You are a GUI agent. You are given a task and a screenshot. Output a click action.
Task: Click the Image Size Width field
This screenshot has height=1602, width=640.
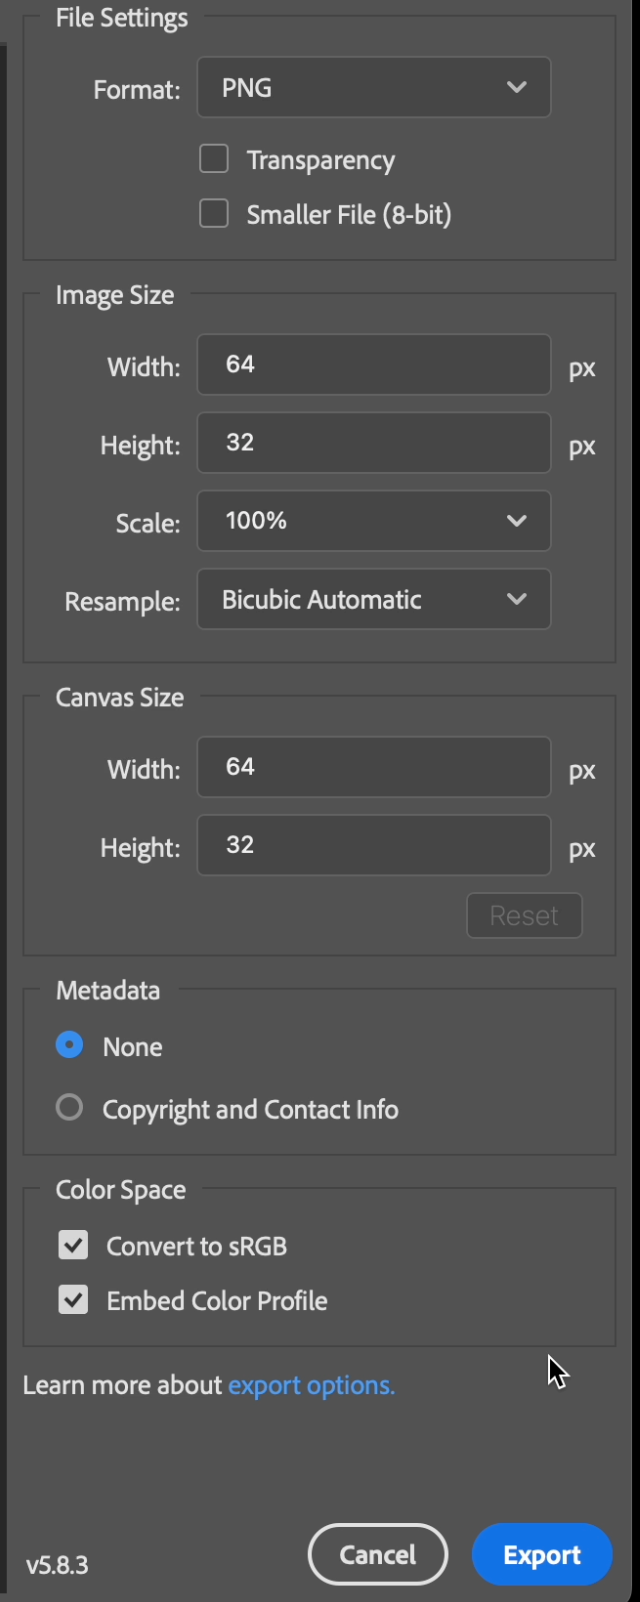pos(373,365)
